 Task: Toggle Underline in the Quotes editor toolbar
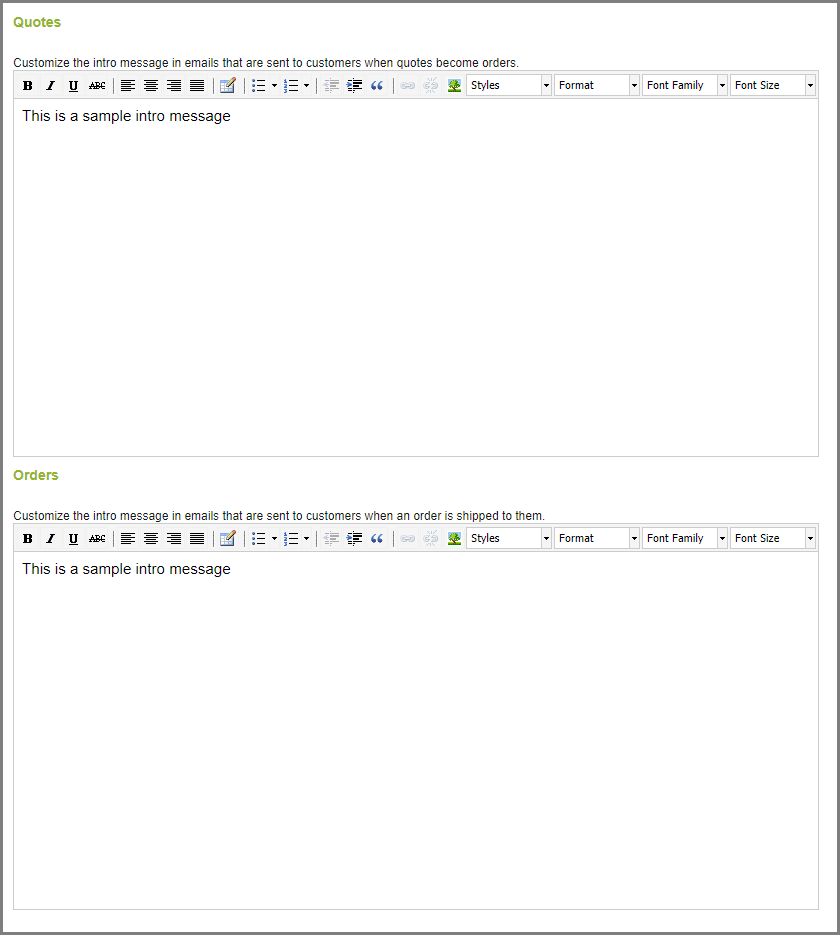pyautogui.click(x=73, y=85)
